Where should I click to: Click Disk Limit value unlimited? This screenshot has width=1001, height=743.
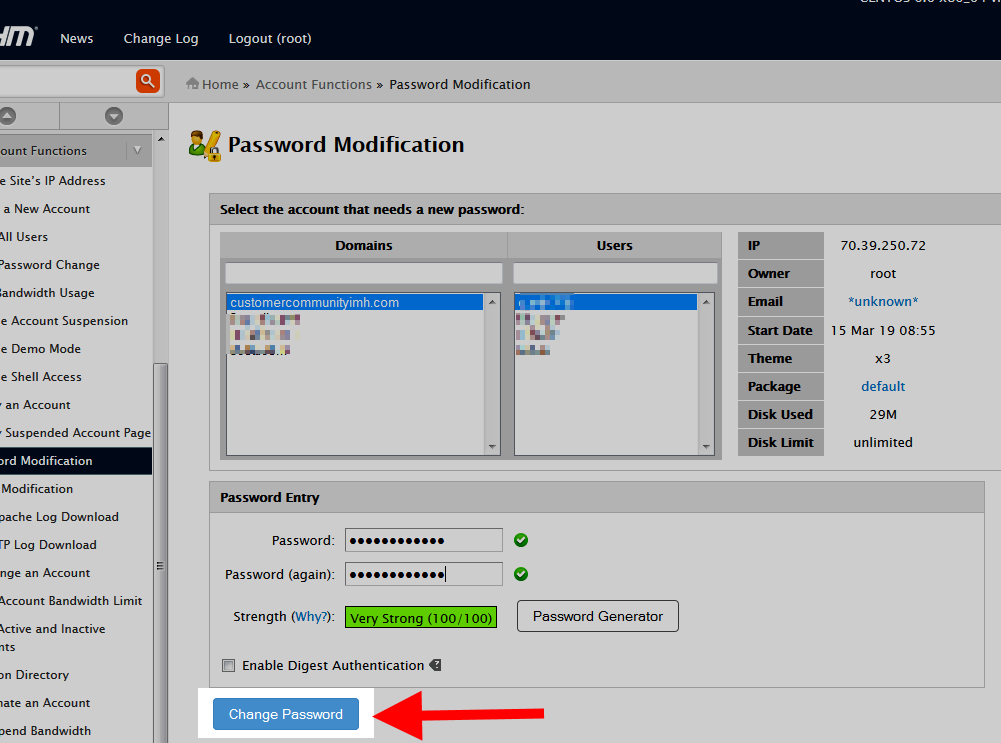[x=883, y=442]
